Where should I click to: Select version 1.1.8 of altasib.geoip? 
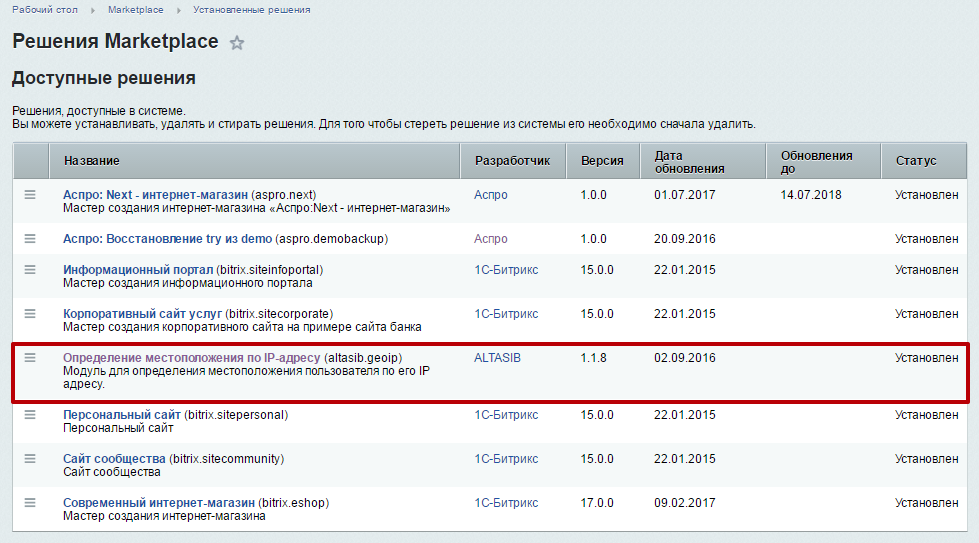tap(593, 358)
